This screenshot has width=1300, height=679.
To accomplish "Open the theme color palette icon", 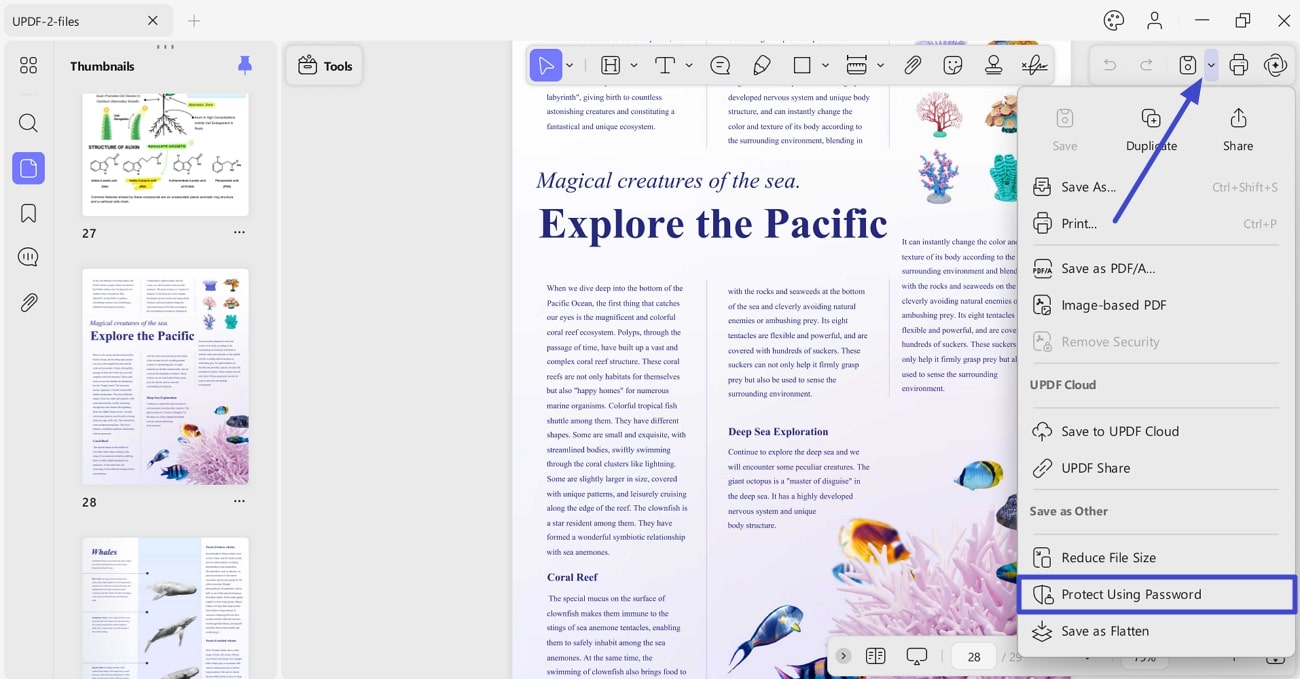I will 1113,20.
